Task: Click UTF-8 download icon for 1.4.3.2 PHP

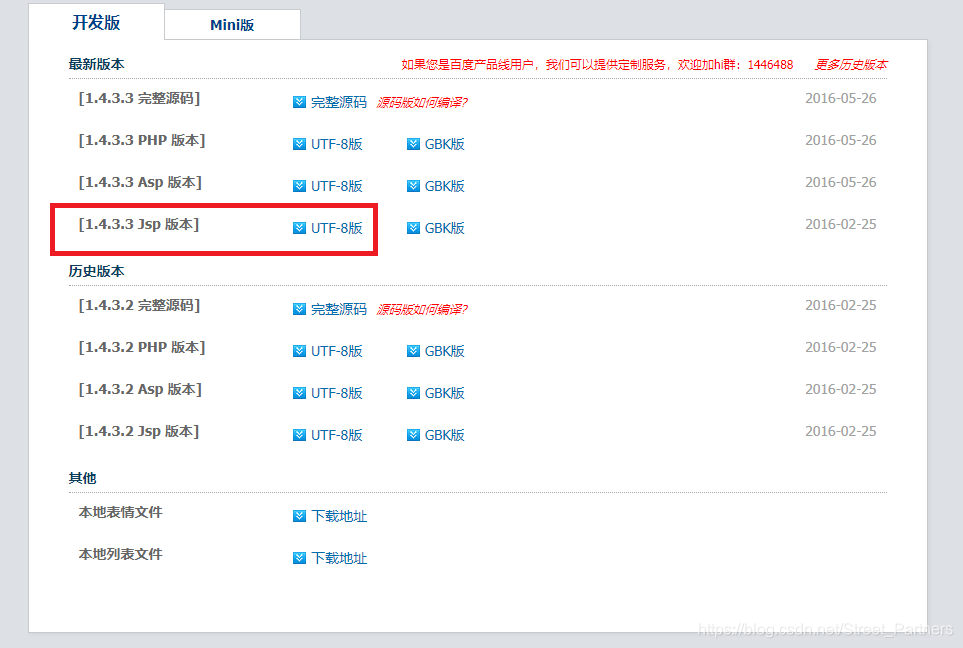Action: point(299,351)
